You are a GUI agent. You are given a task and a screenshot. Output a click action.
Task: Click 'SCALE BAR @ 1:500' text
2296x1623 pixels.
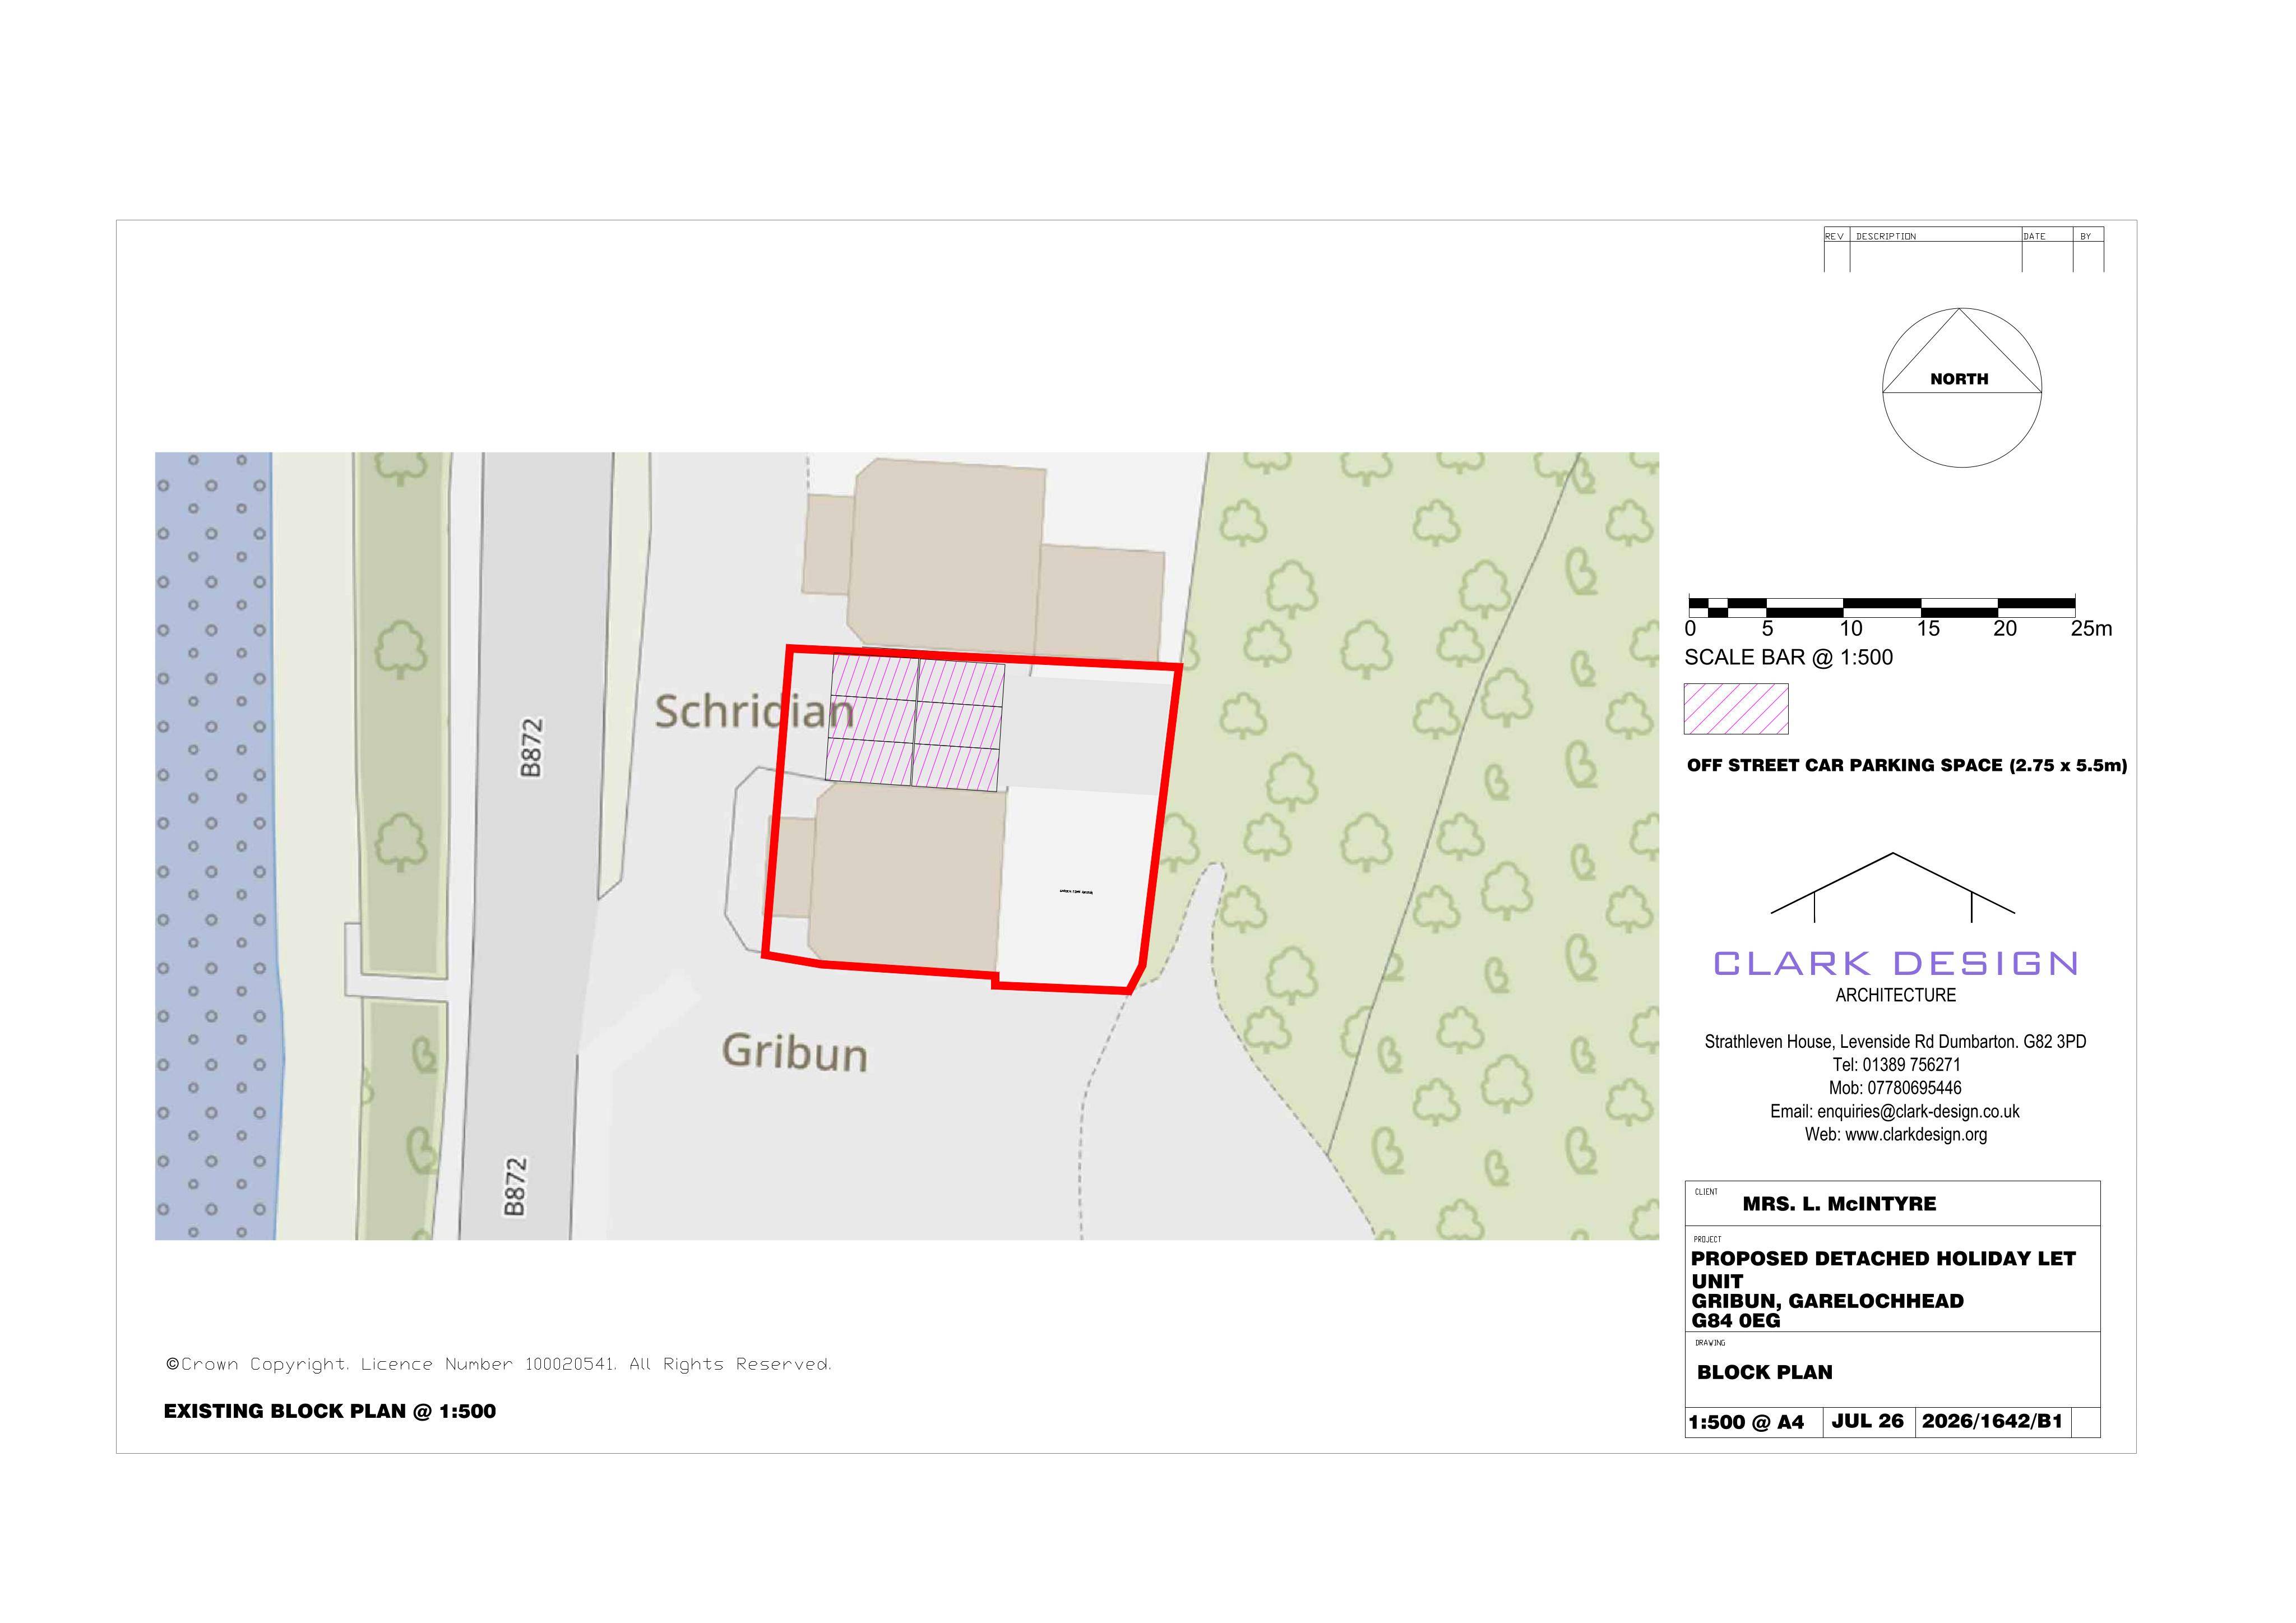[x=1789, y=658]
